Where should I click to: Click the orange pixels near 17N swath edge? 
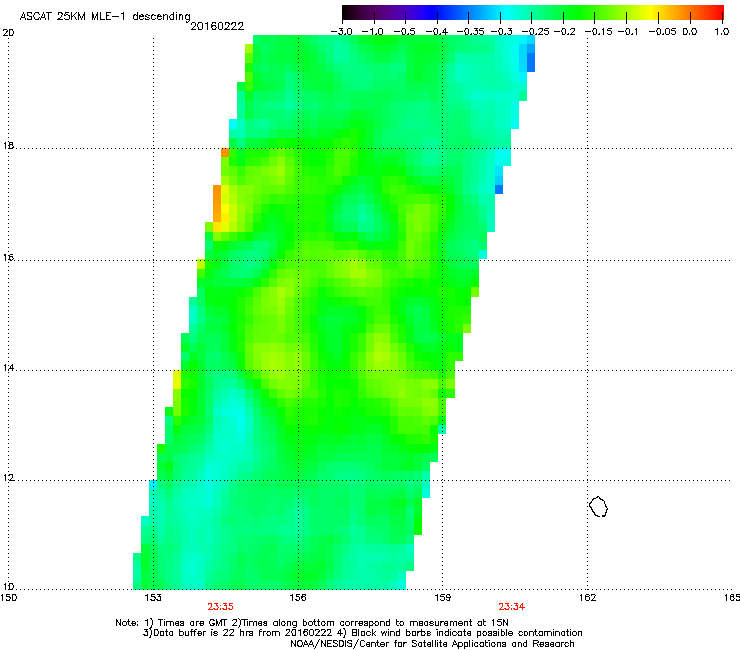[217, 203]
